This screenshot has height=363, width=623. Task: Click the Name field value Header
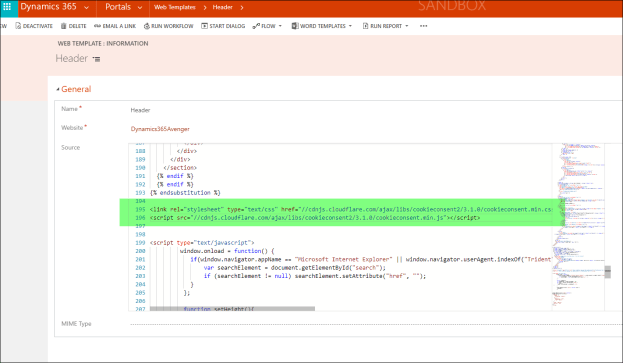(140, 110)
